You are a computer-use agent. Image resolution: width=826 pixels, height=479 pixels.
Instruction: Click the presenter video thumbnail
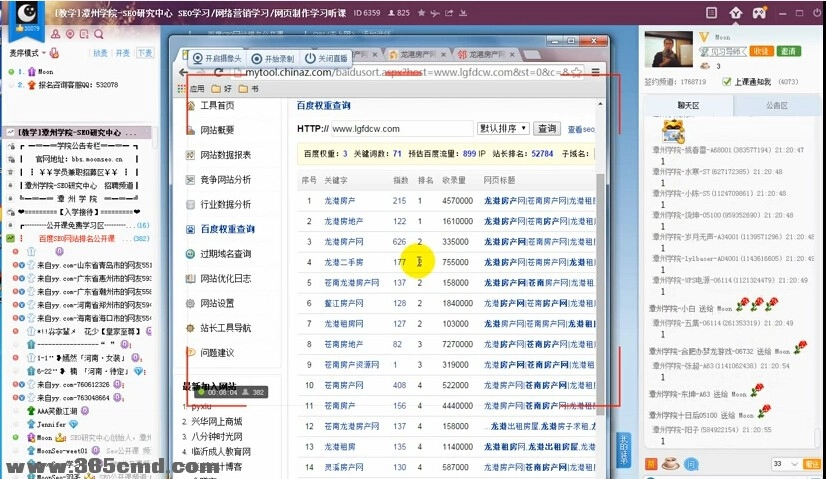(x=668, y=49)
